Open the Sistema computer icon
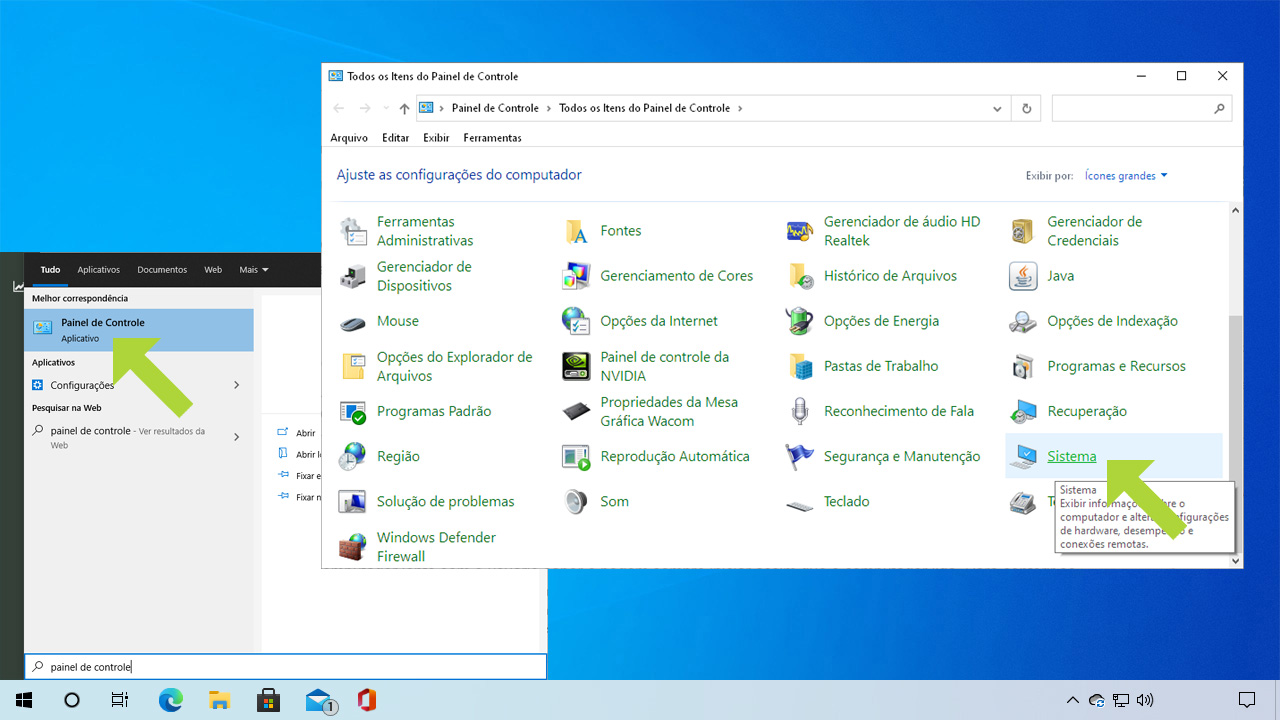The height and width of the screenshot is (720, 1280). (x=1023, y=456)
